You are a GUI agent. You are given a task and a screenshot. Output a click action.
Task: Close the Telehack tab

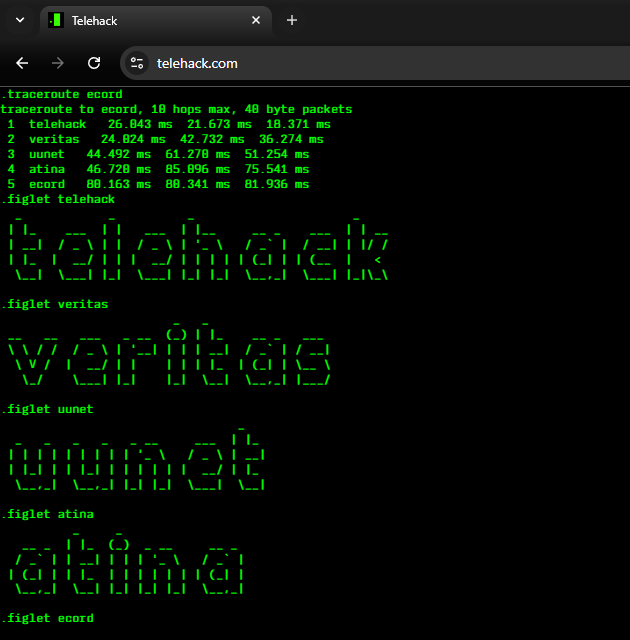[256, 20]
